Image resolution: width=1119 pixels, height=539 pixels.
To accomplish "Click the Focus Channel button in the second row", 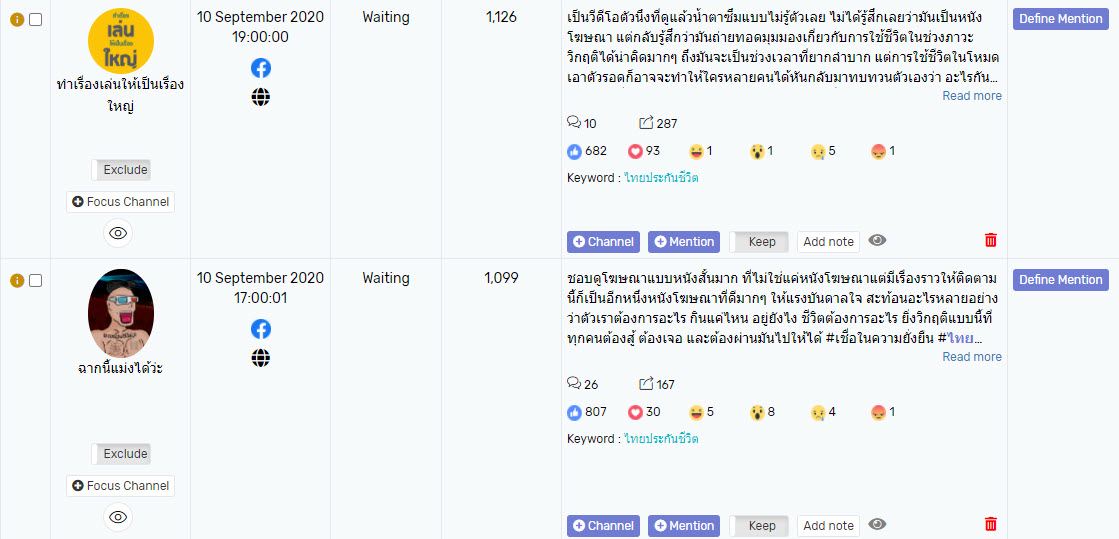I will coord(121,486).
